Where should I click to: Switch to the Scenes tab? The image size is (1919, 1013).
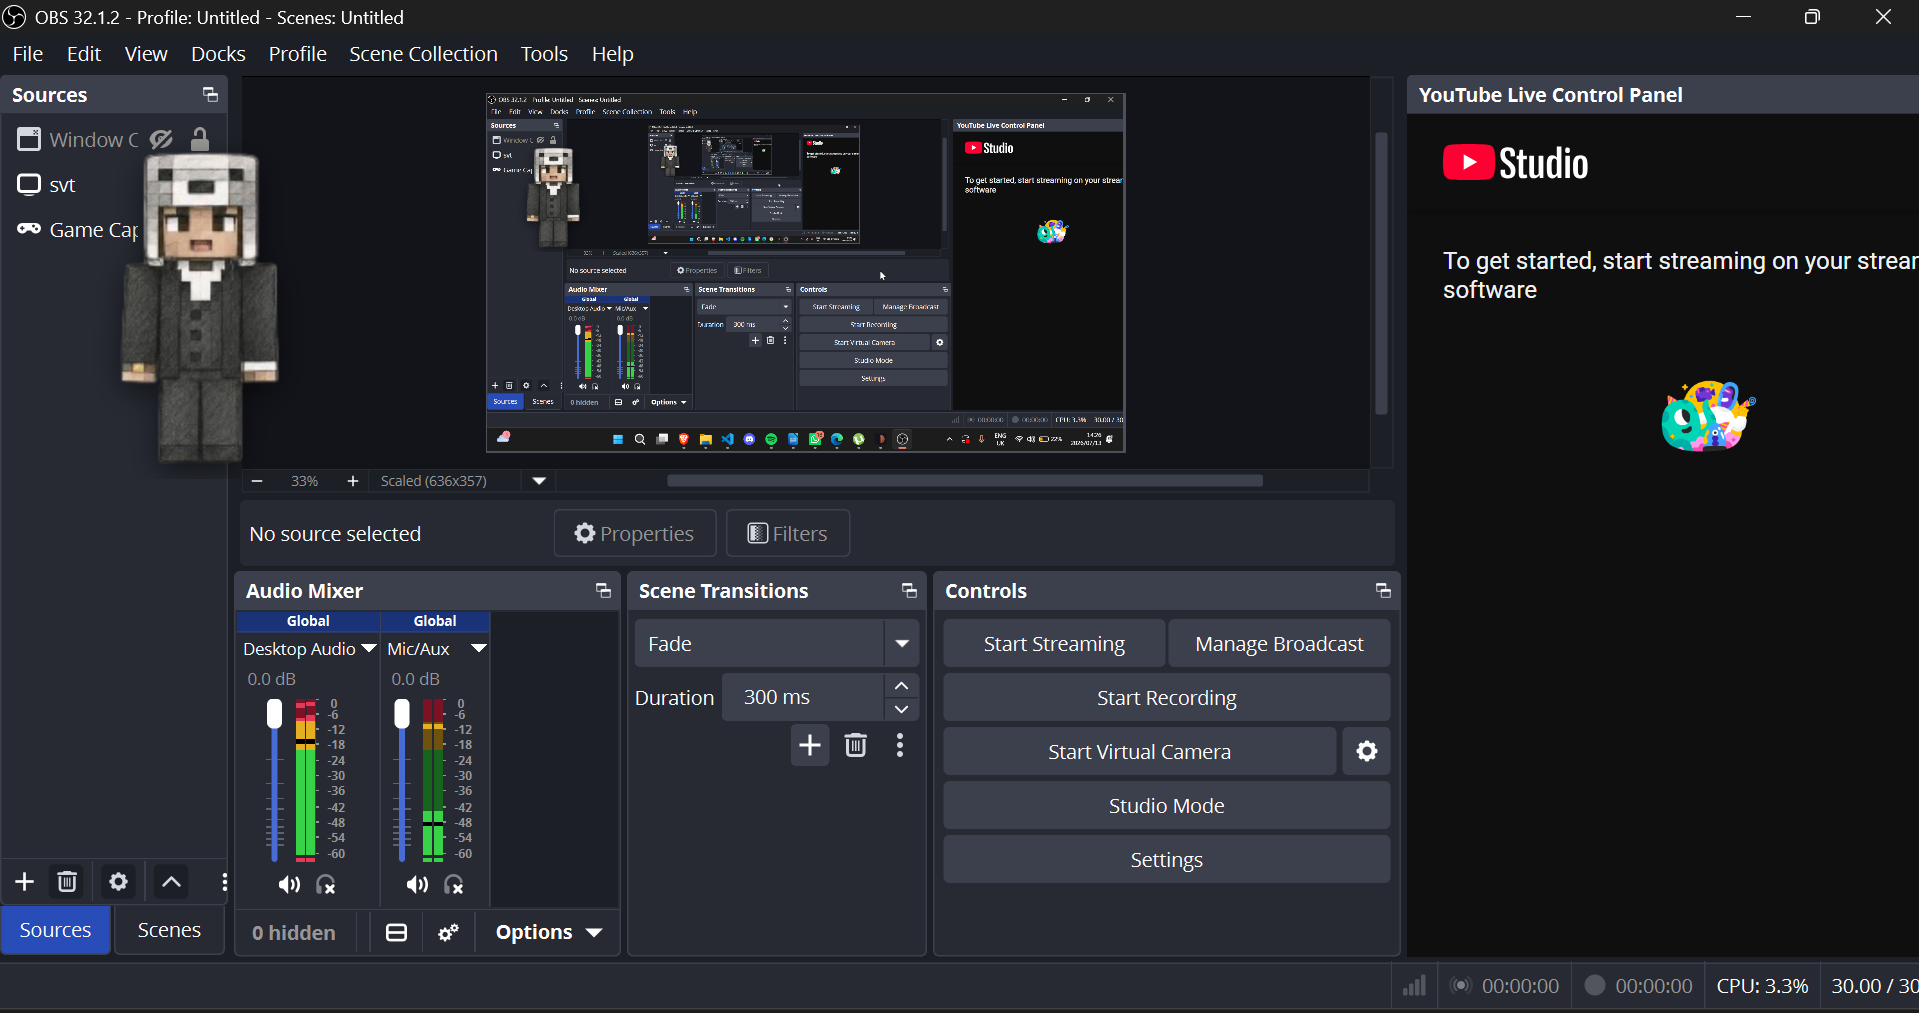click(x=169, y=930)
